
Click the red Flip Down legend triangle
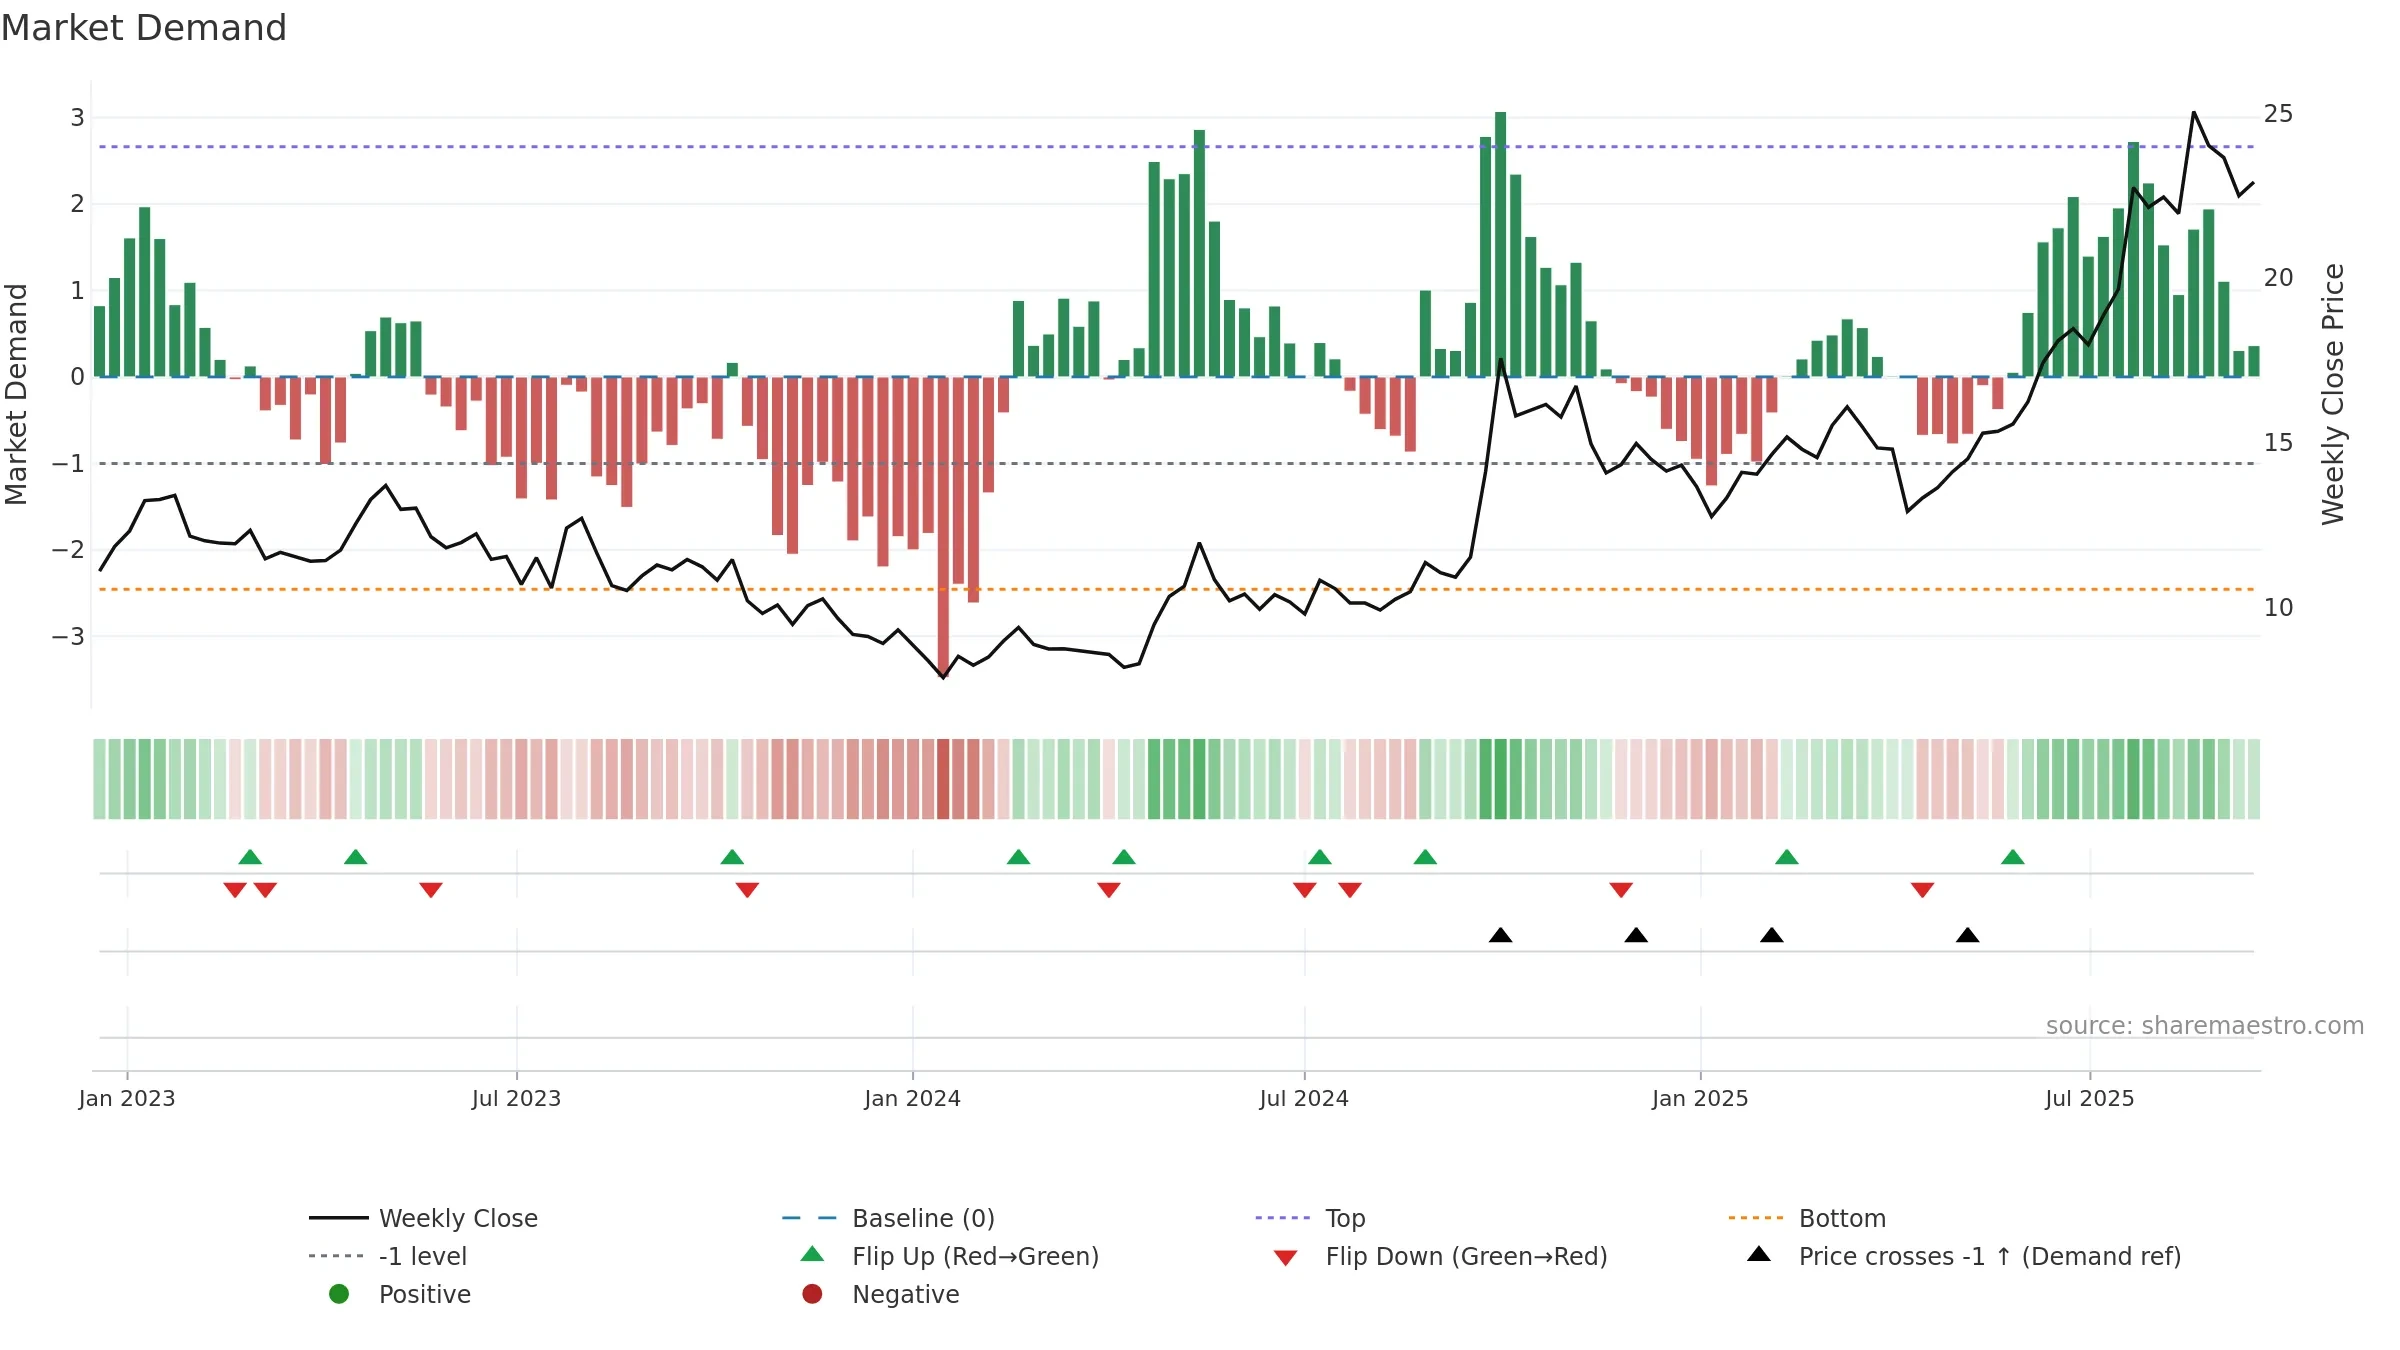1286,1258
